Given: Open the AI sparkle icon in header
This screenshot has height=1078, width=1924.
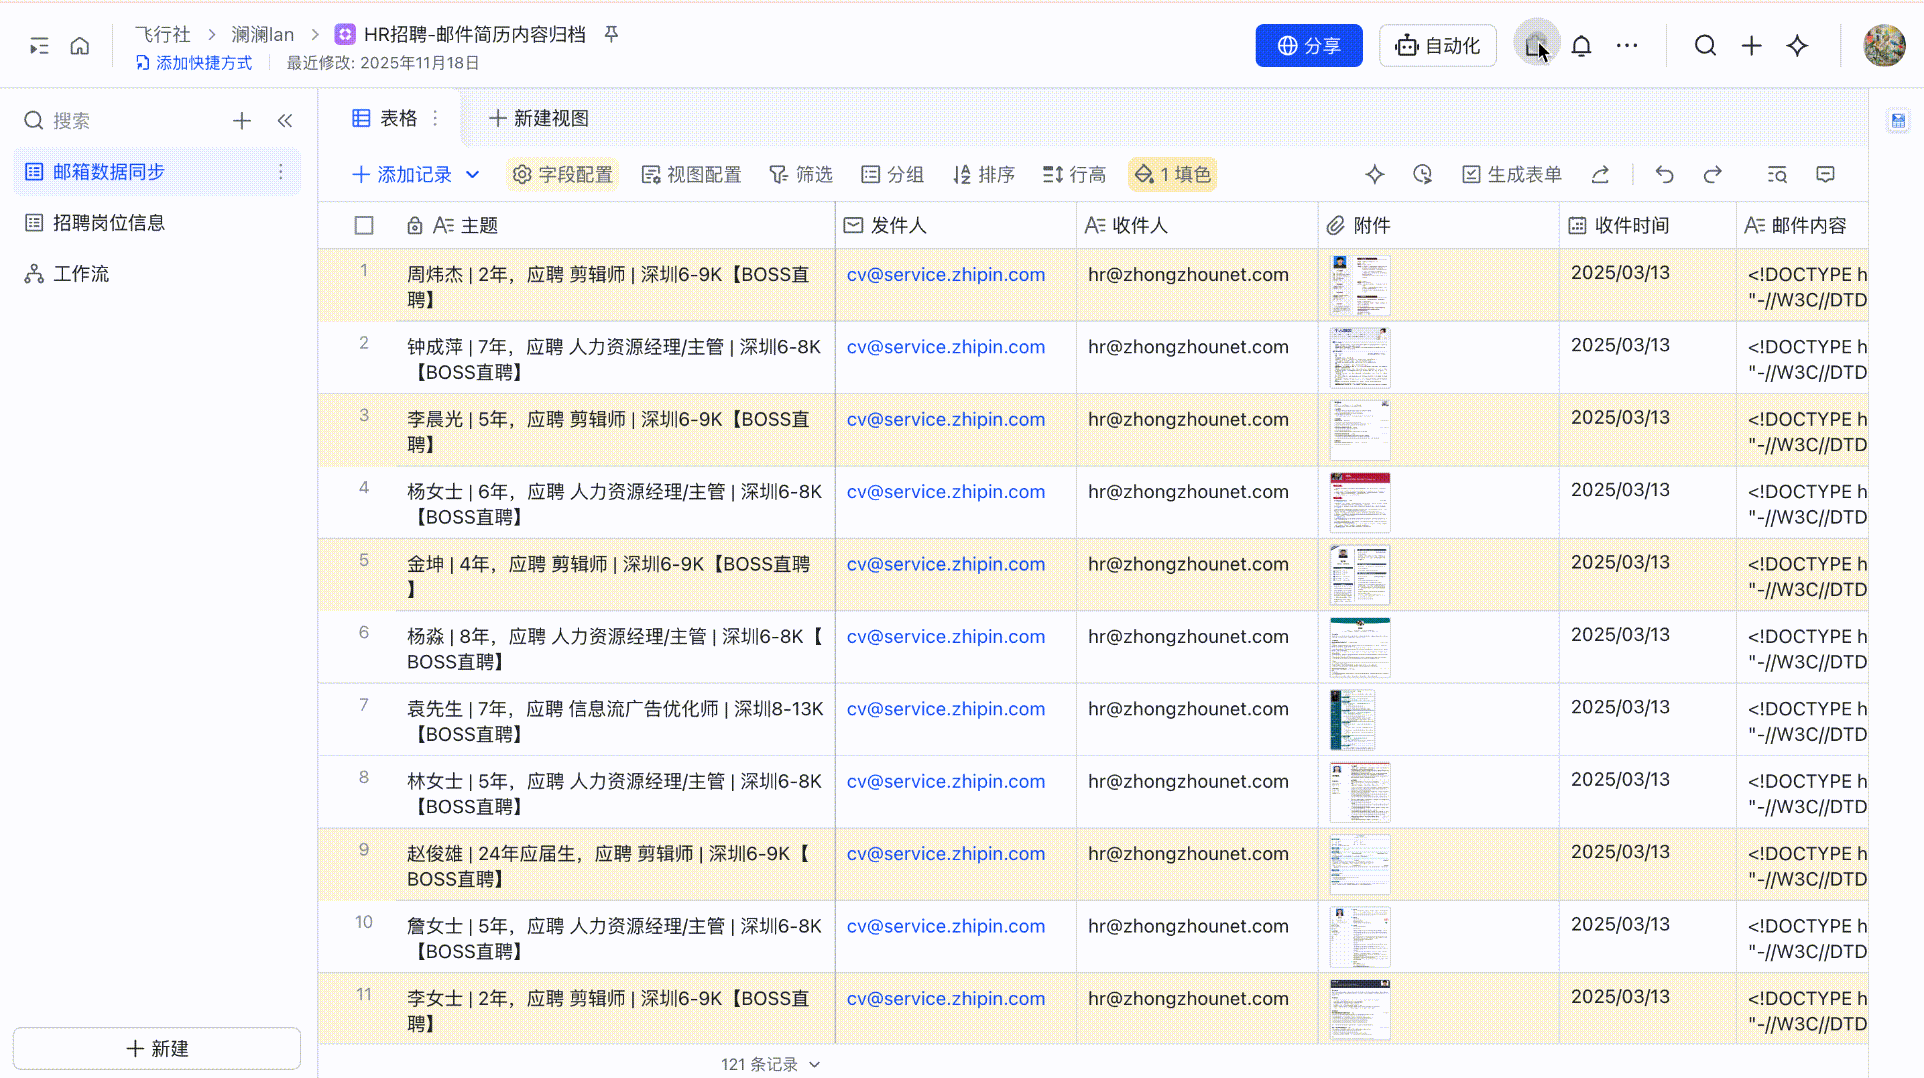Looking at the screenshot, I should [x=1797, y=46].
